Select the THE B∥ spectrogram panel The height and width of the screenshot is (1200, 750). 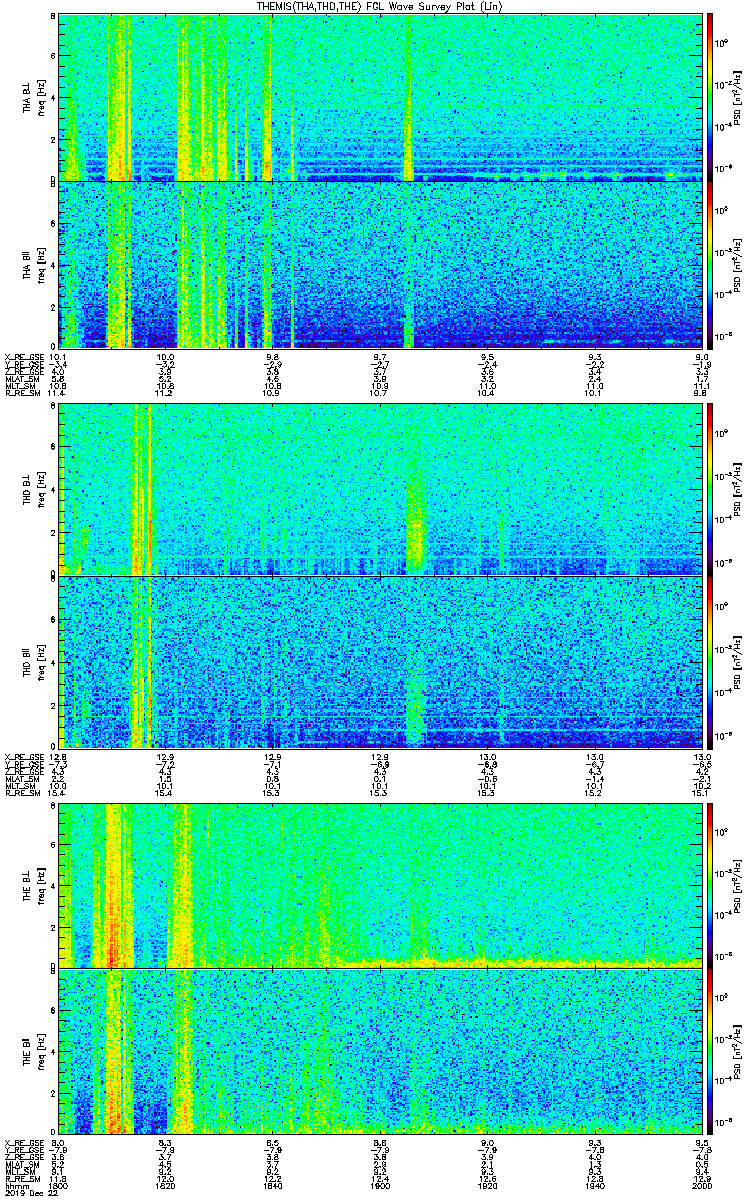click(382, 1050)
